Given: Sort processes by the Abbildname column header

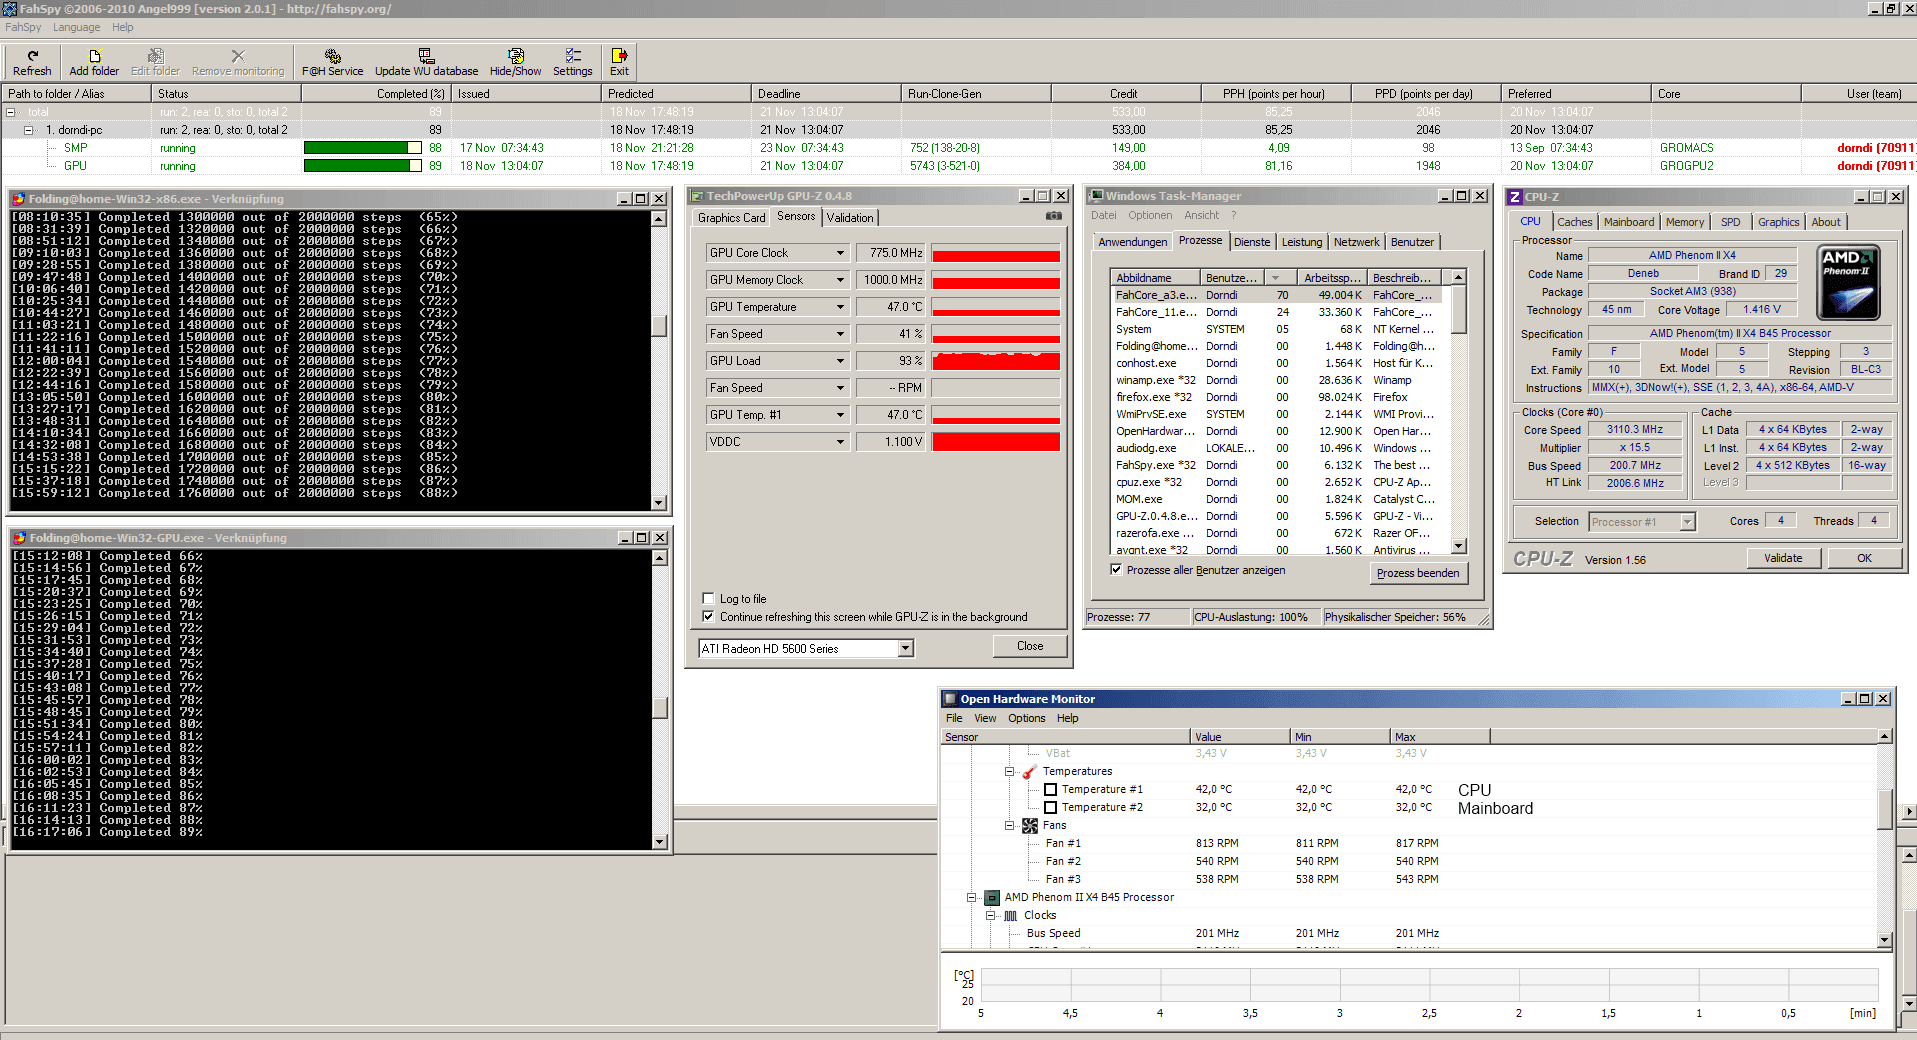Looking at the screenshot, I should click(1155, 278).
